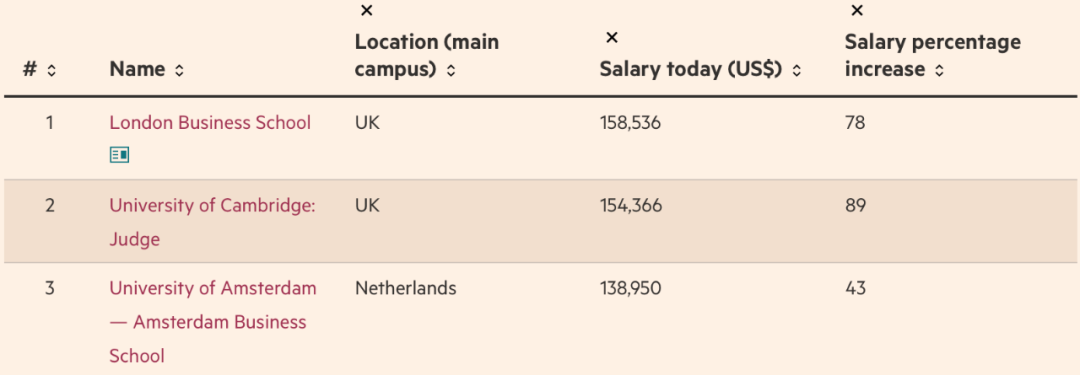Sort by Salary percentage increase arrows
1080x375 pixels.
pyautogui.click(x=939, y=70)
